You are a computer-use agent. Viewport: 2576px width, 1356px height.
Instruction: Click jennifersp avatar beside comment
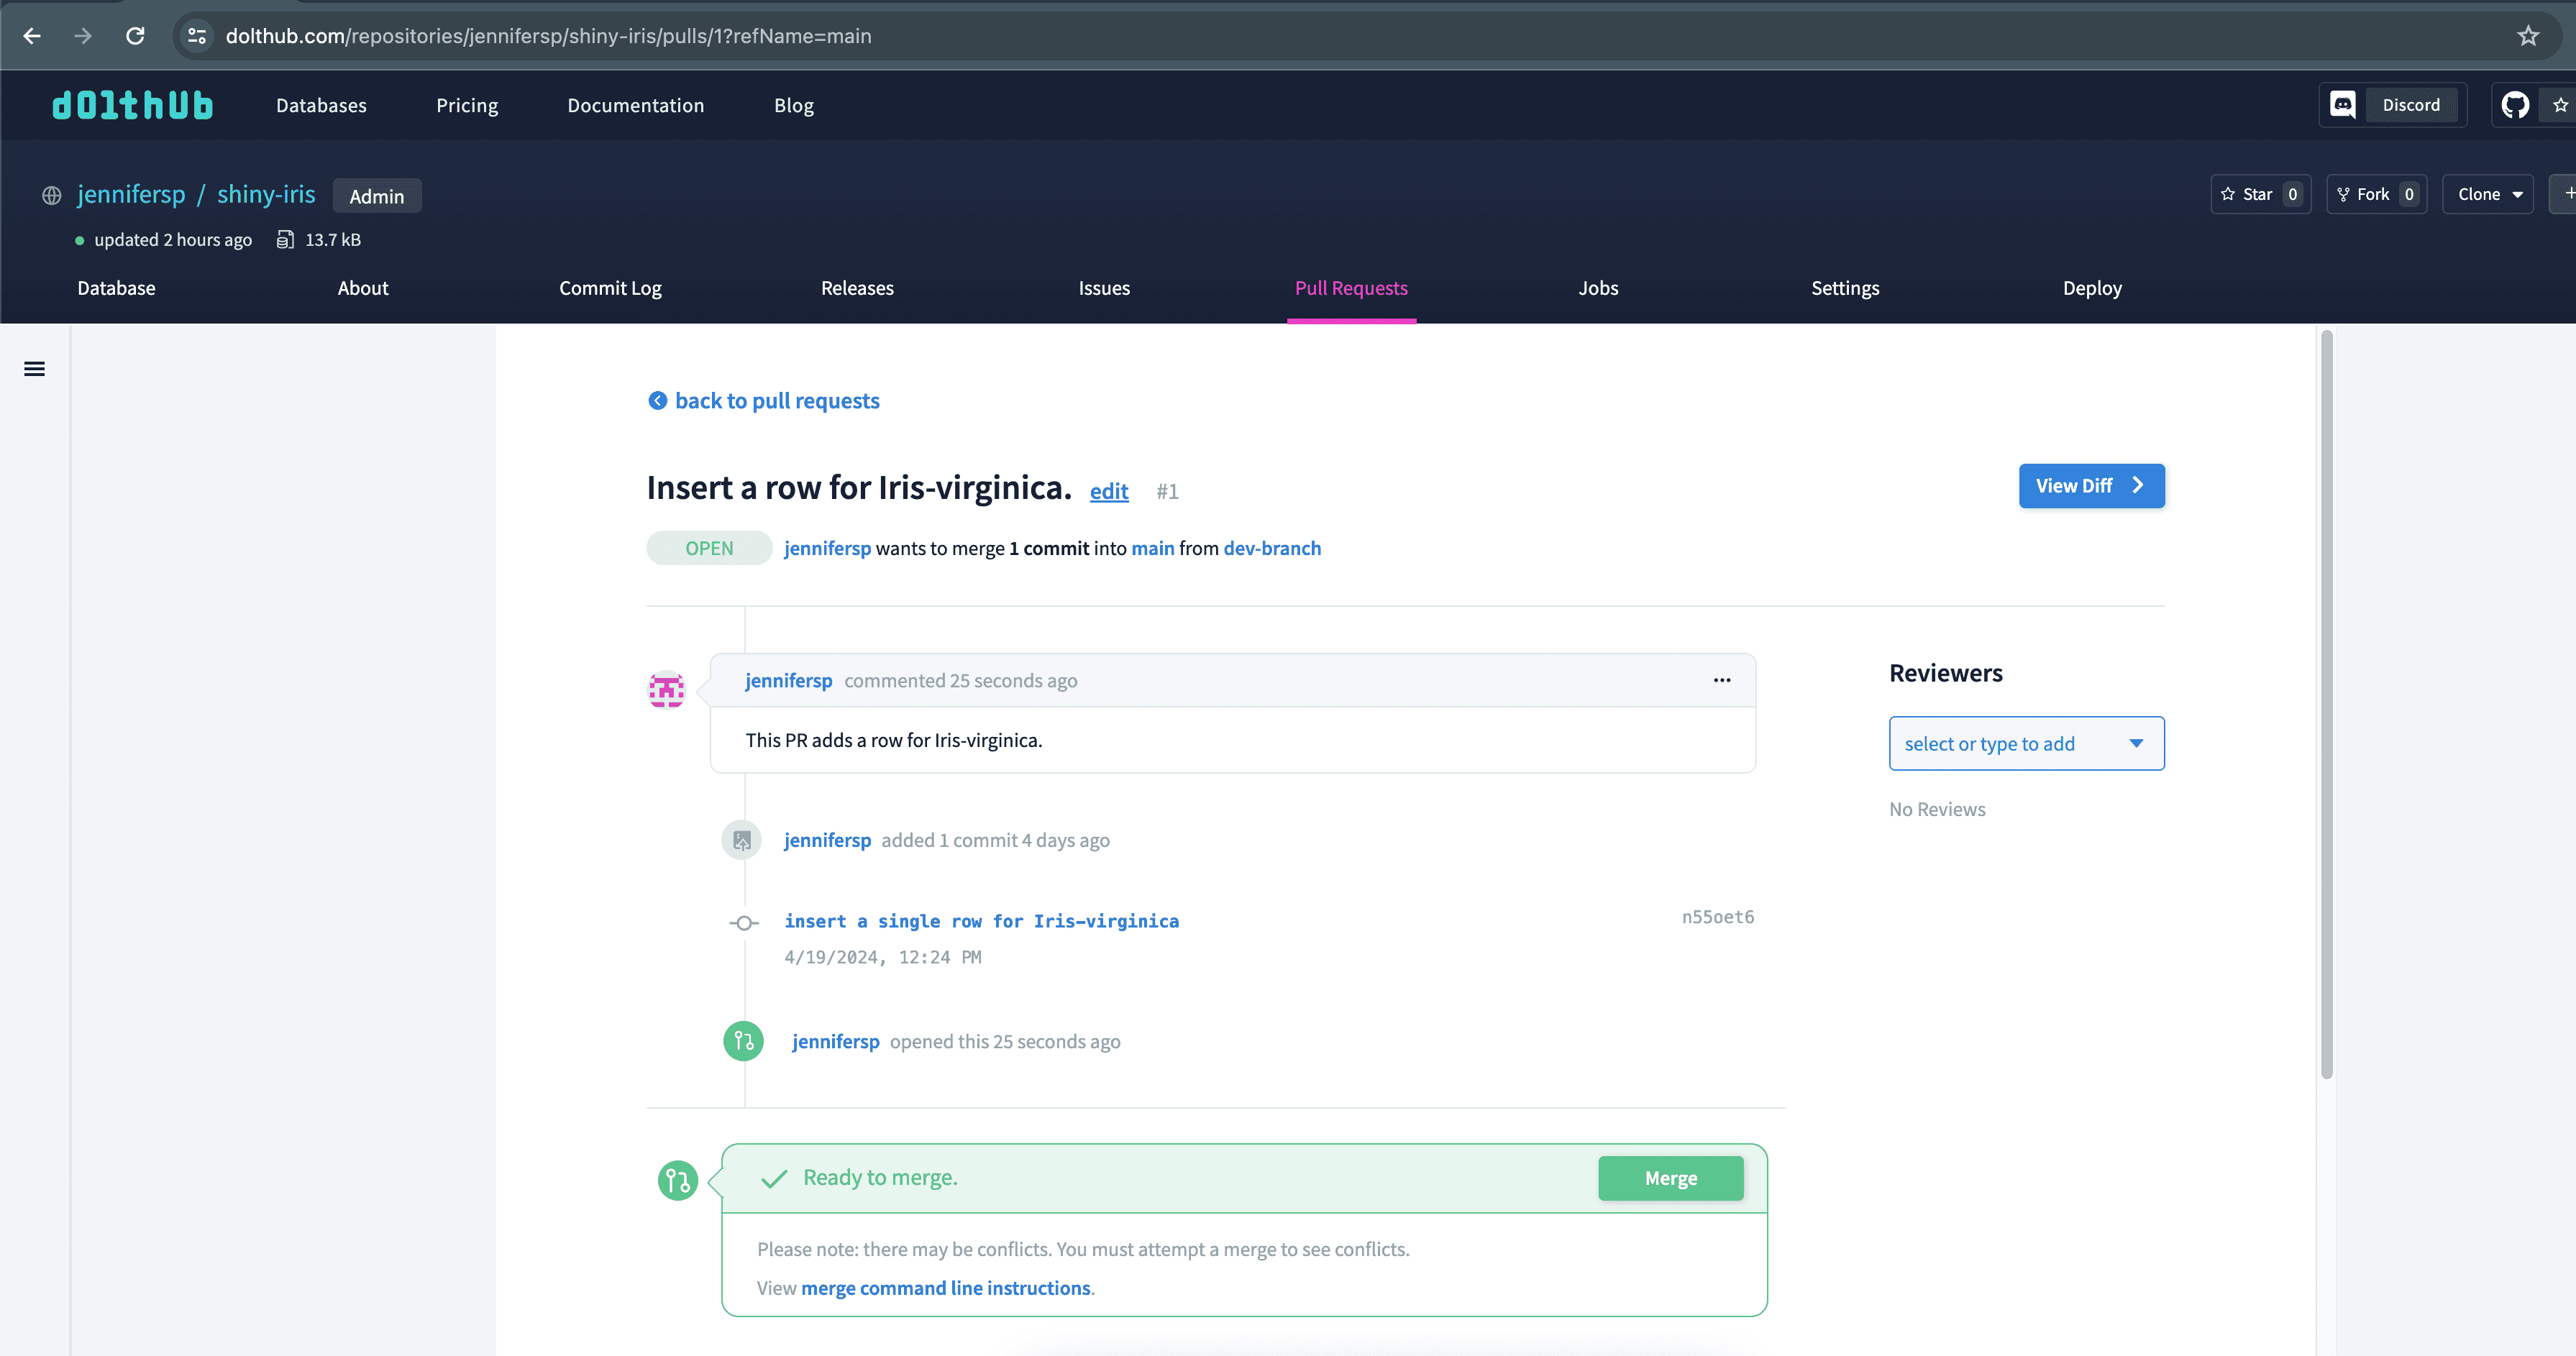666,690
